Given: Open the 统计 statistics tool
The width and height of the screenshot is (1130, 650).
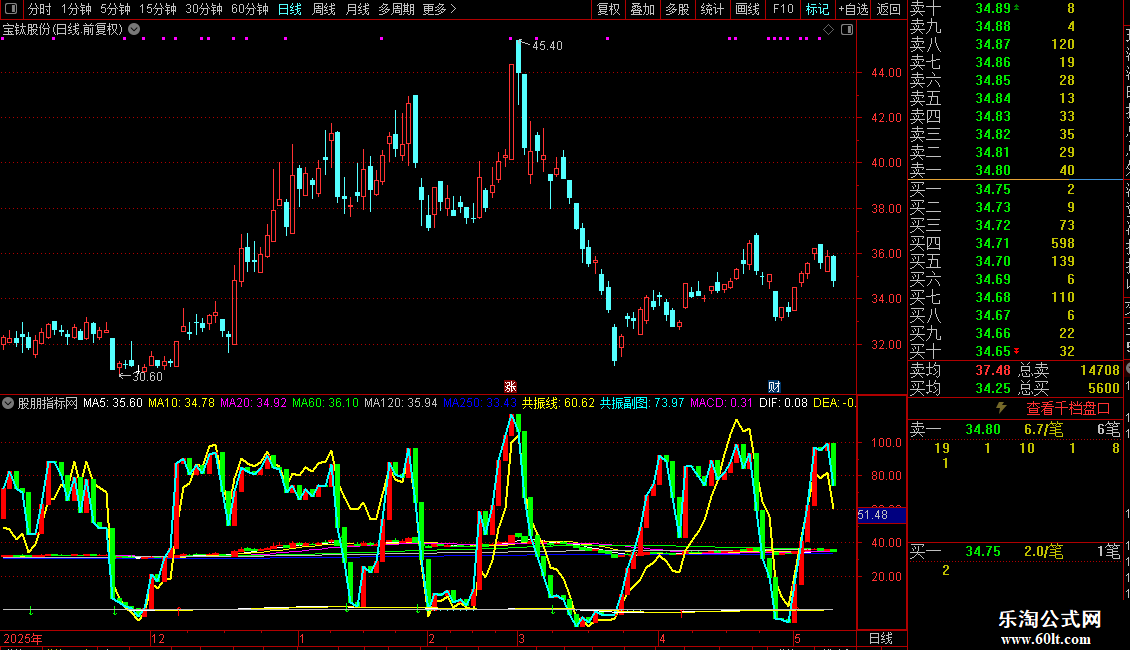Looking at the screenshot, I should pyautogui.click(x=712, y=9).
